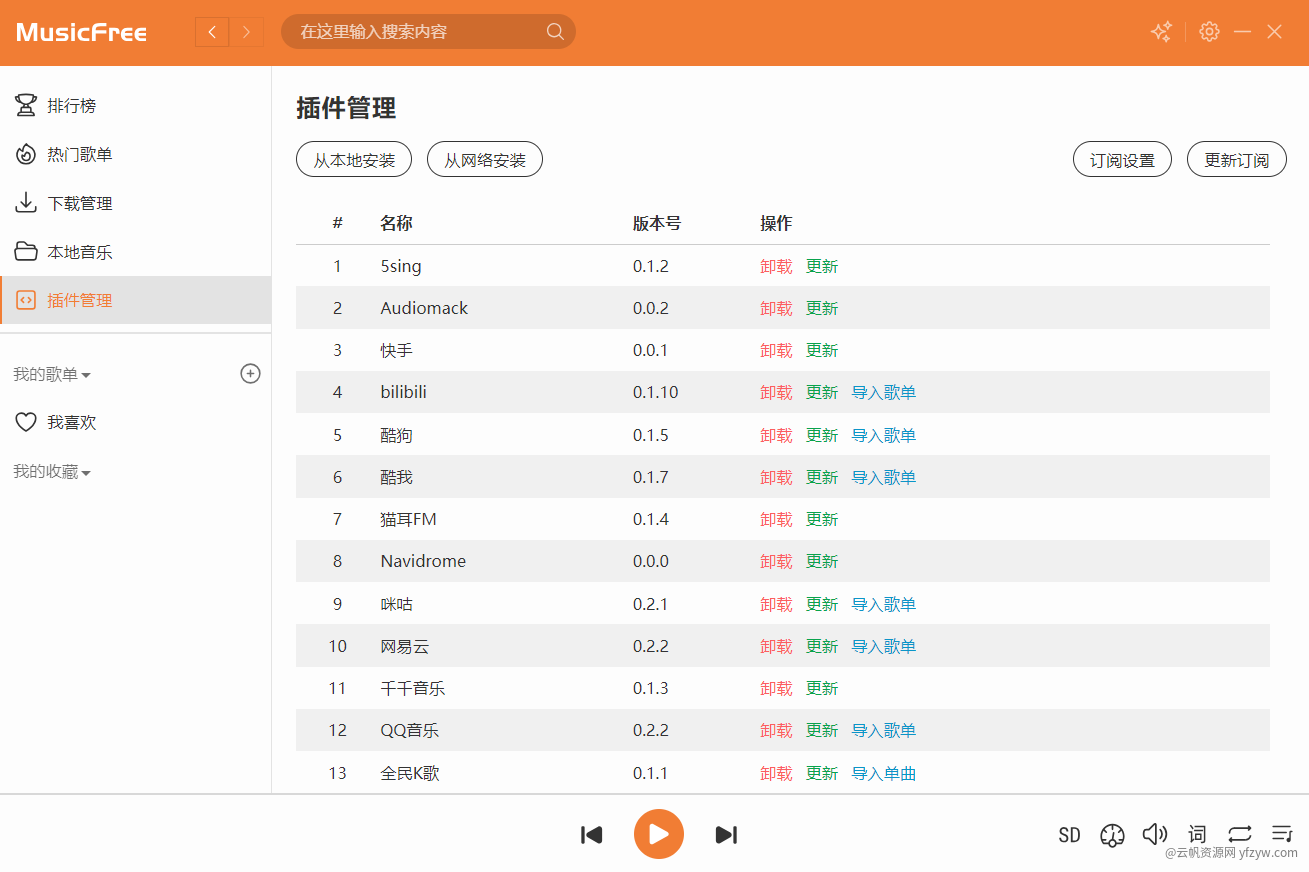
Task: Click 从网络安装 button
Action: pyautogui.click(x=485, y=160)
